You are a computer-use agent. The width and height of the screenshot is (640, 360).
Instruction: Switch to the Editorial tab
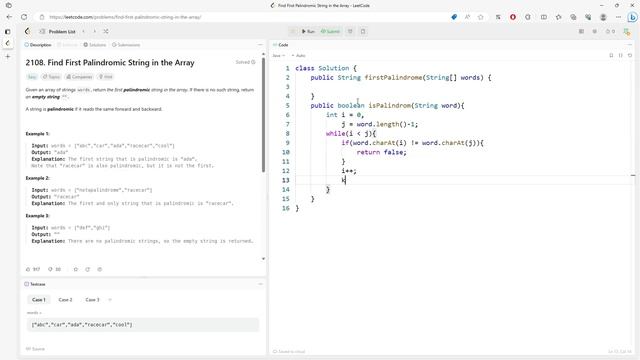tap(67, 45)
